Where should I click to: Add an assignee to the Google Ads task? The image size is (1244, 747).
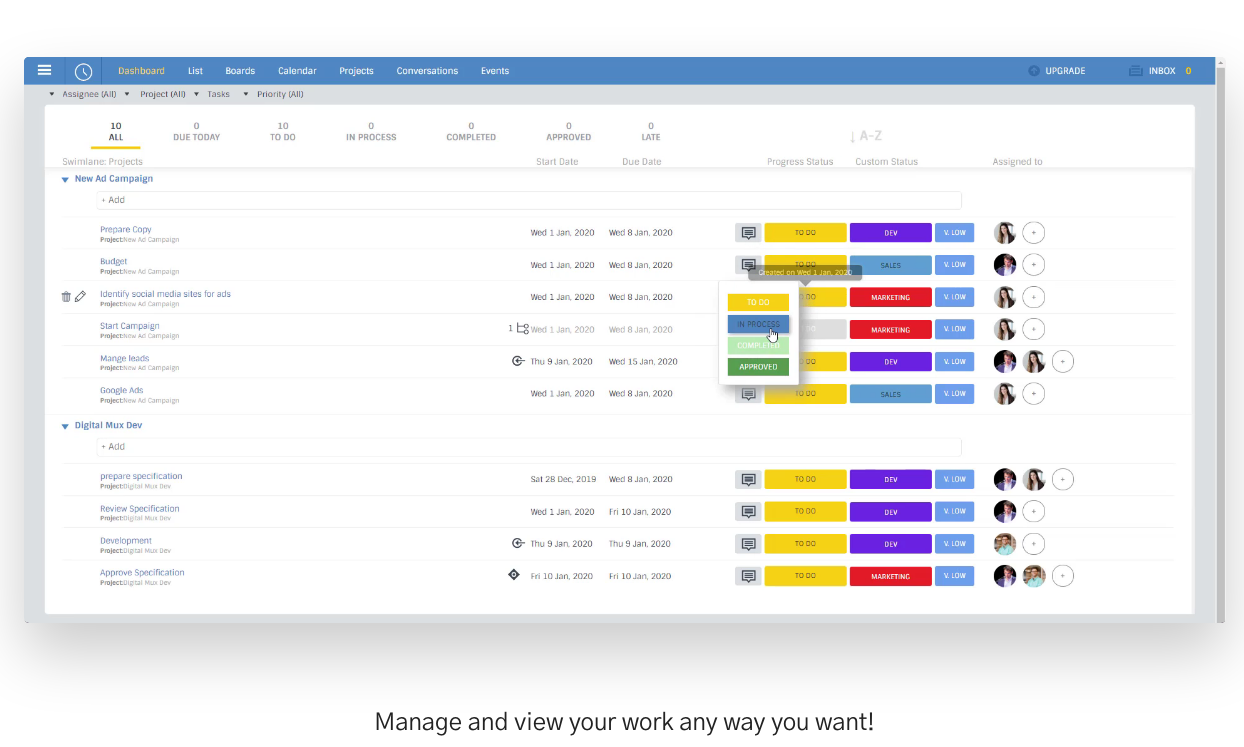[x=1033, y=394]
